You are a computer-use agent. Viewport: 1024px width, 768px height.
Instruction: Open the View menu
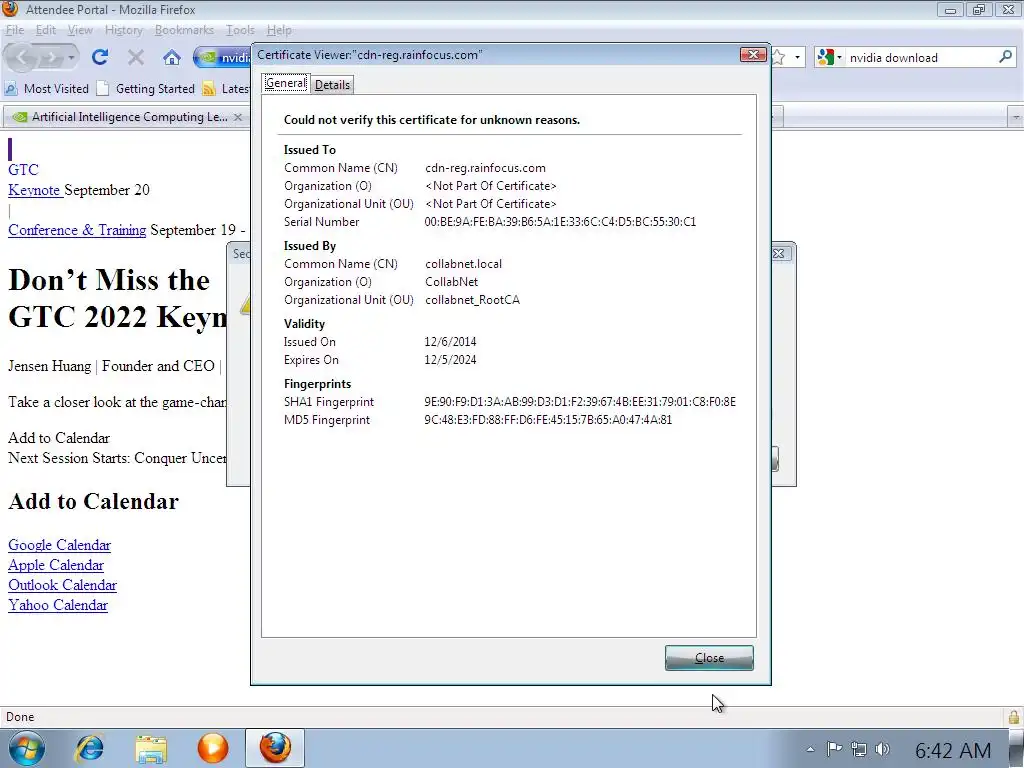coord(80,30)
